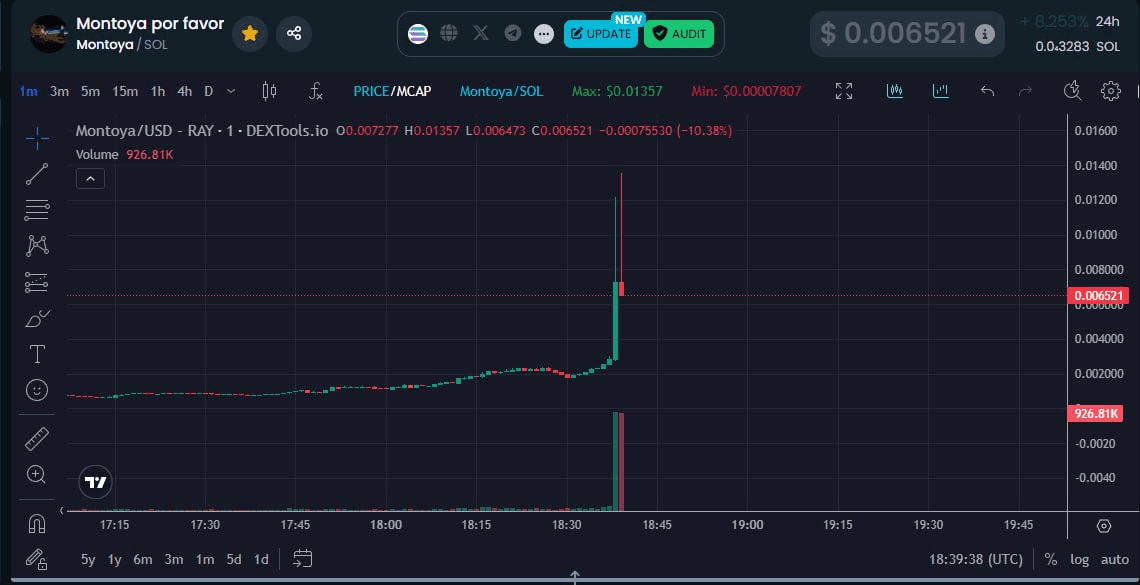Open the go-to-date calendar icon
The width and height of the screenshot is (1140, 585).
point(302,558)
